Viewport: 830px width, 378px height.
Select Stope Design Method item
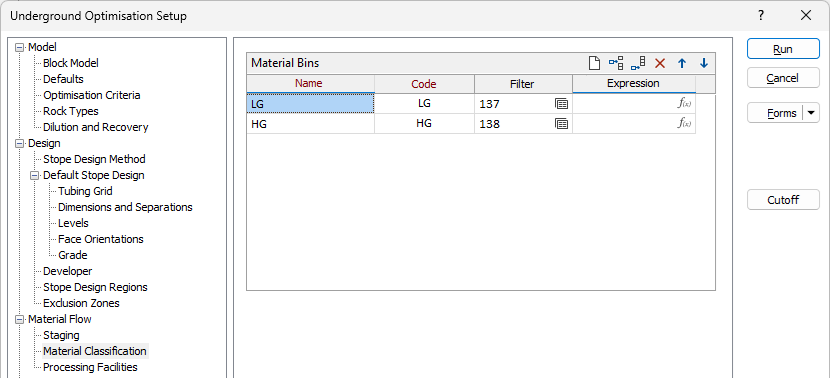pyautogui.click(x=94, y=159)
